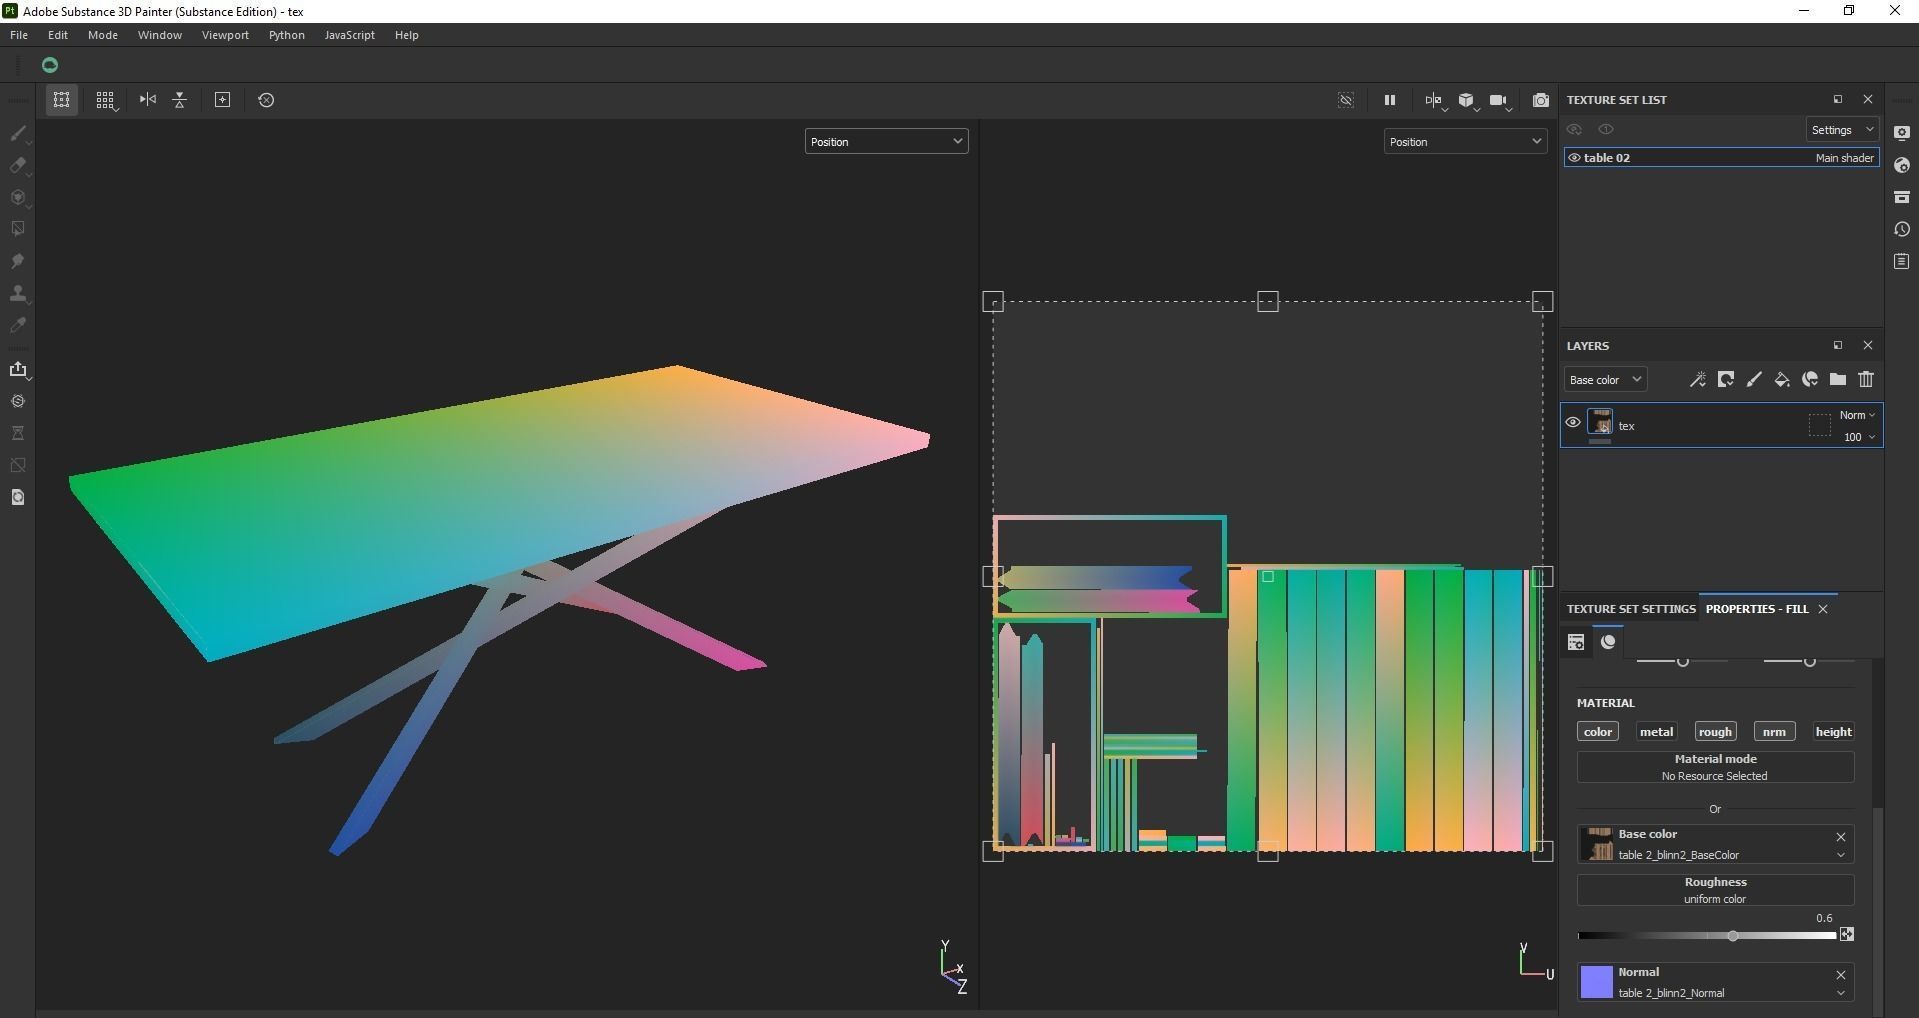
Task: Toggle the nrm channel button
Action: coord(1774,732)
